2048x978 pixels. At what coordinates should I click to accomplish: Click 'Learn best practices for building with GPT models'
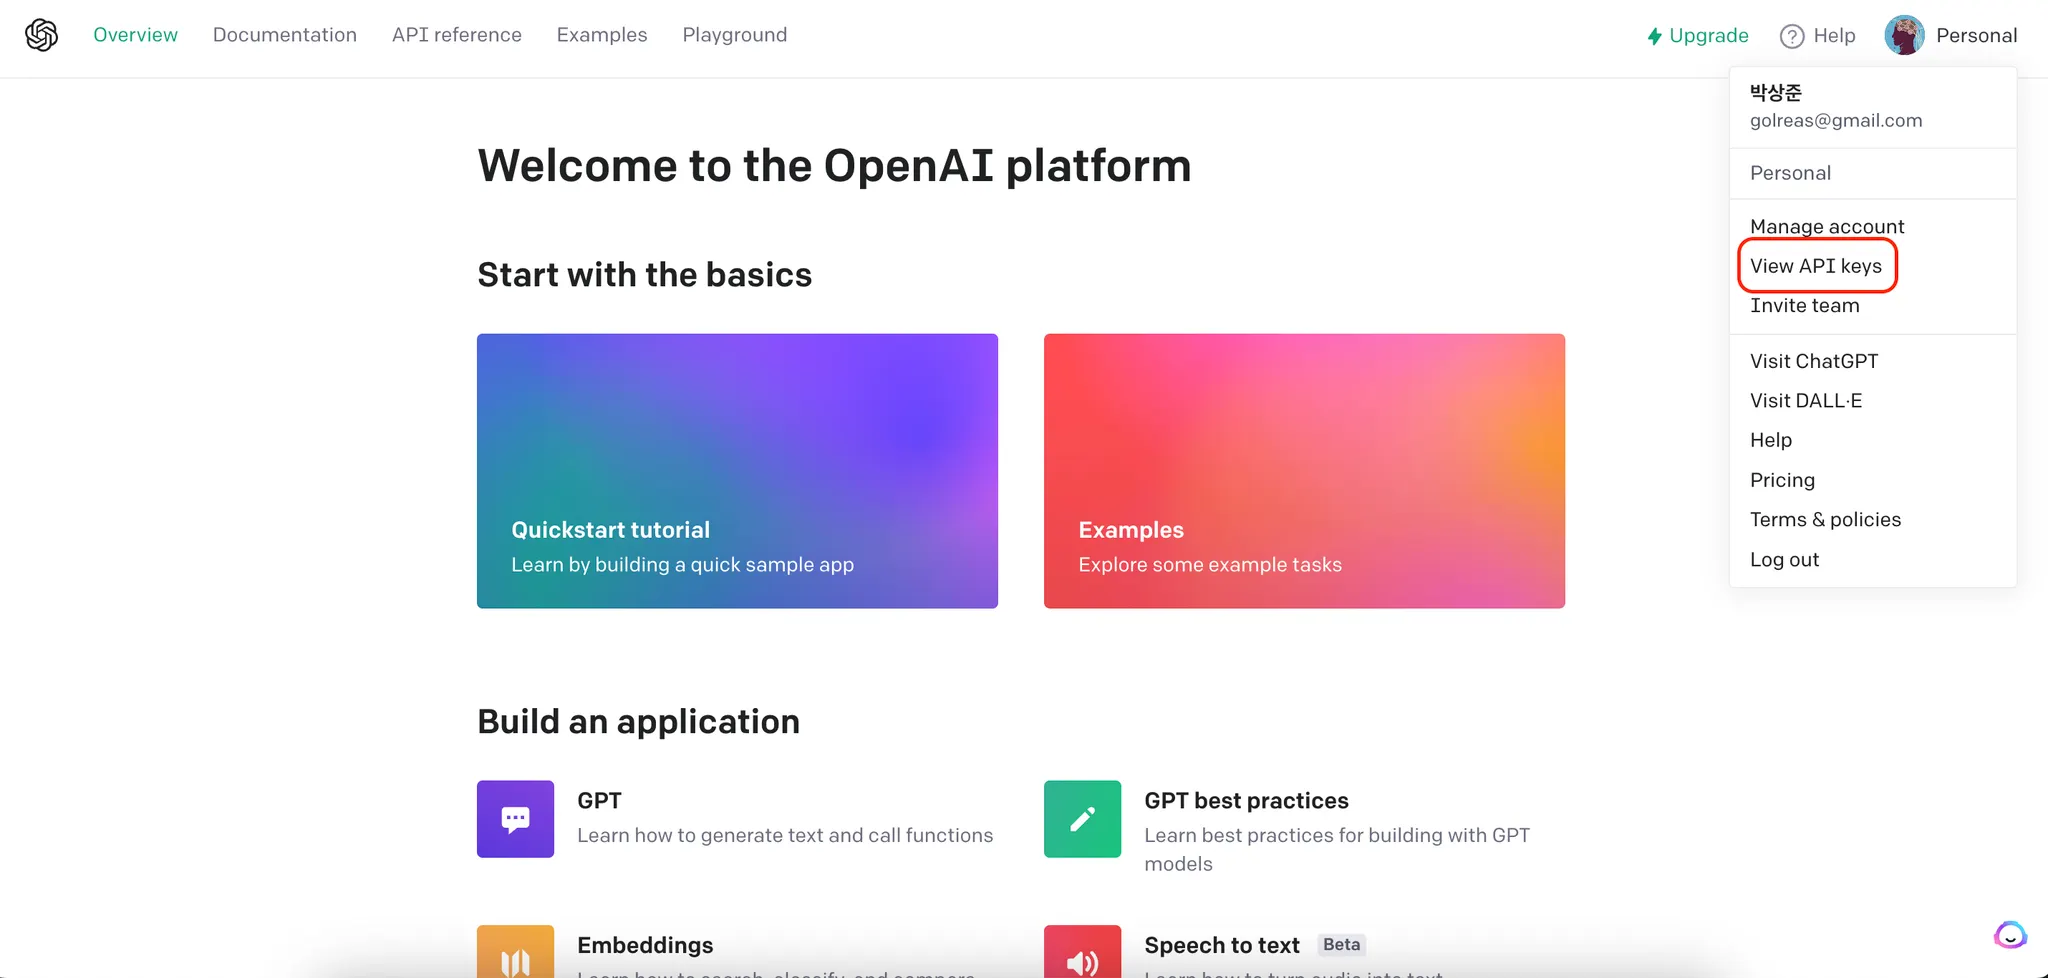(x=1337, y=849)
